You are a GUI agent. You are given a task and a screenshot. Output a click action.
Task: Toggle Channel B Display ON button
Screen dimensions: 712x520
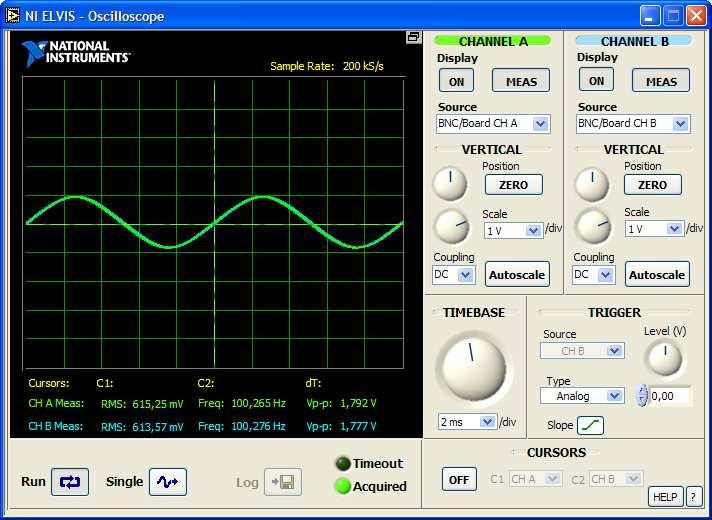596,80
